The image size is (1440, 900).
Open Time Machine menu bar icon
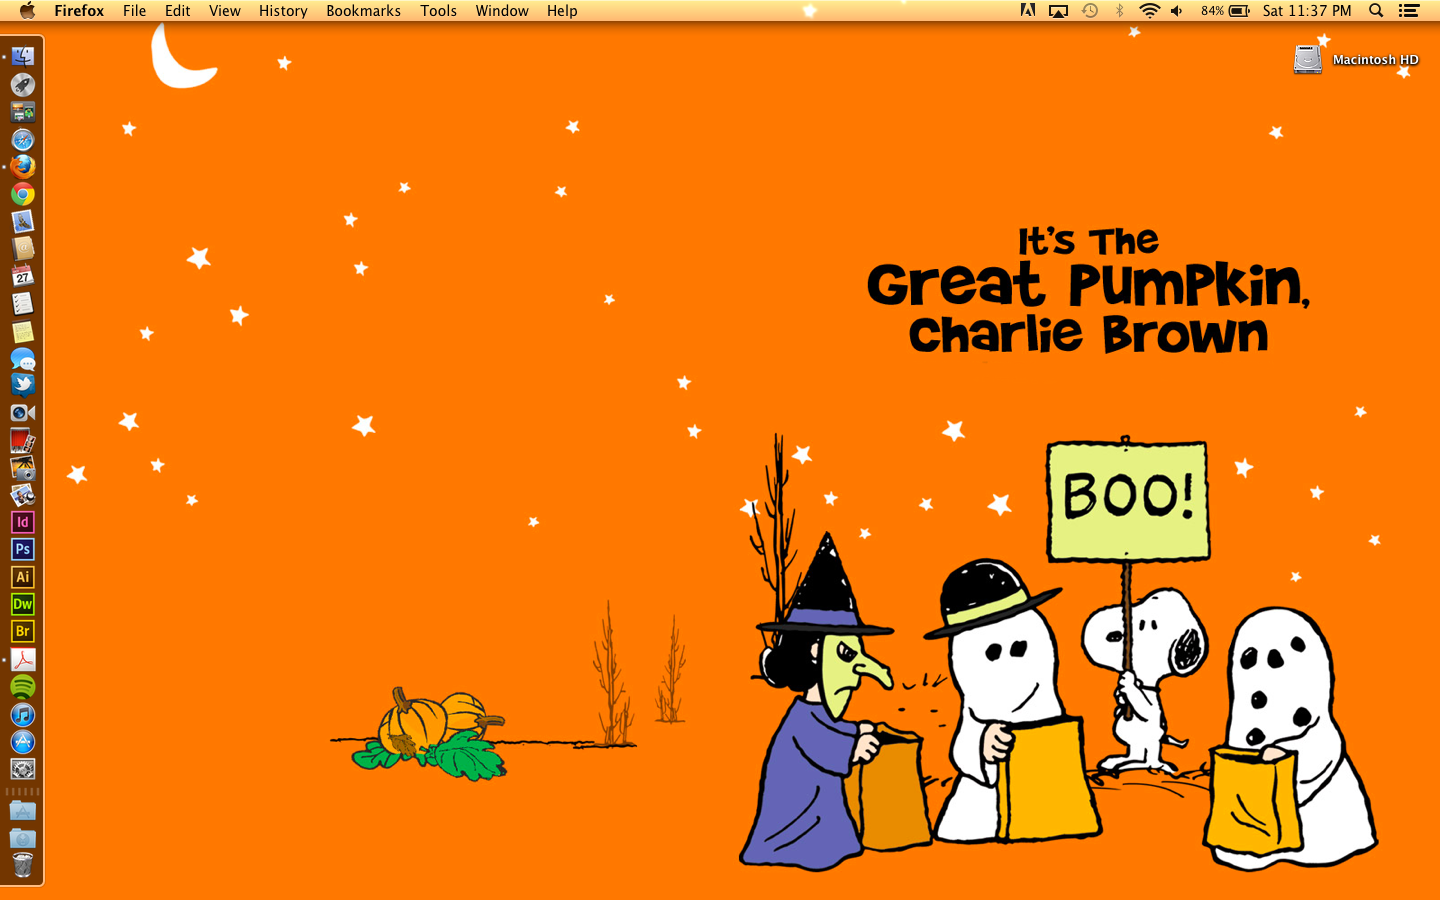pyautogui.click(x=1090, y=11)
